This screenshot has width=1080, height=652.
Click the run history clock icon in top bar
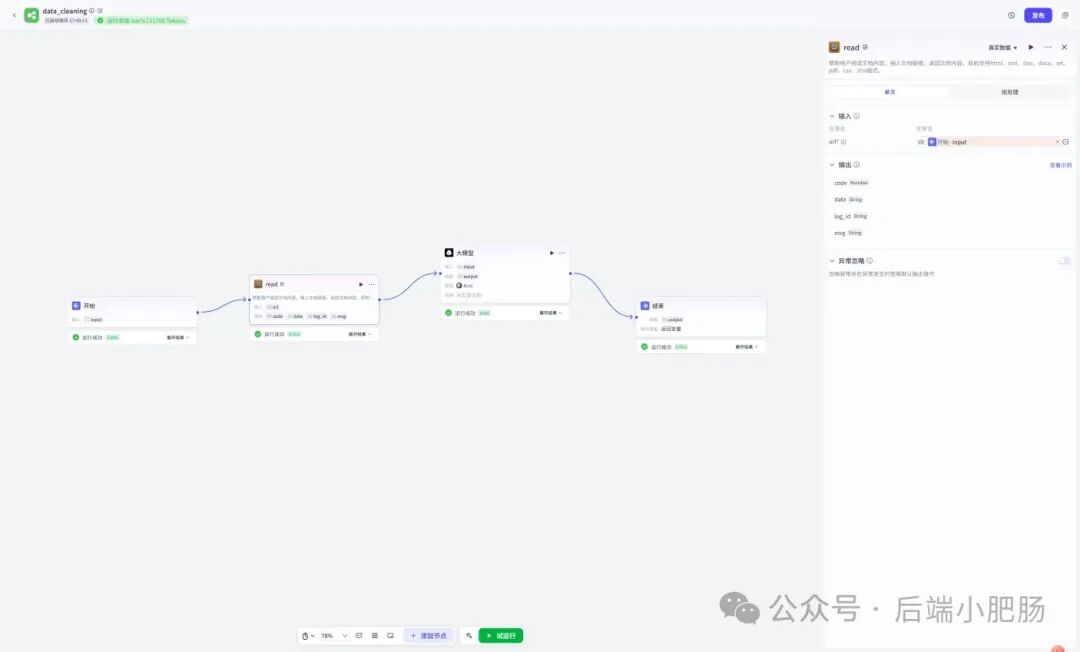tap(1011, 15)
